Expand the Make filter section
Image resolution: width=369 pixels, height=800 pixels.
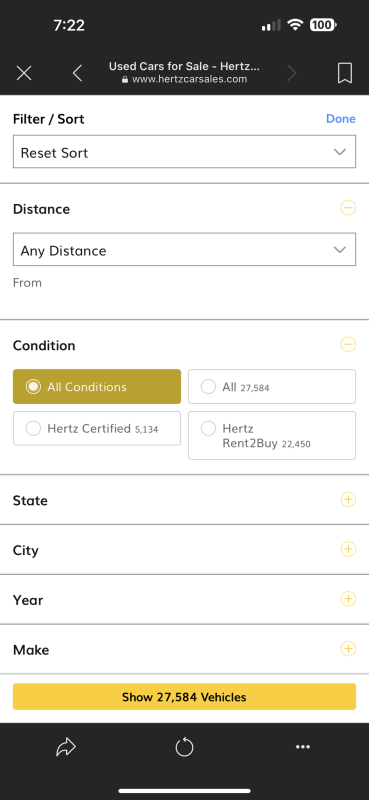[184, 649]
